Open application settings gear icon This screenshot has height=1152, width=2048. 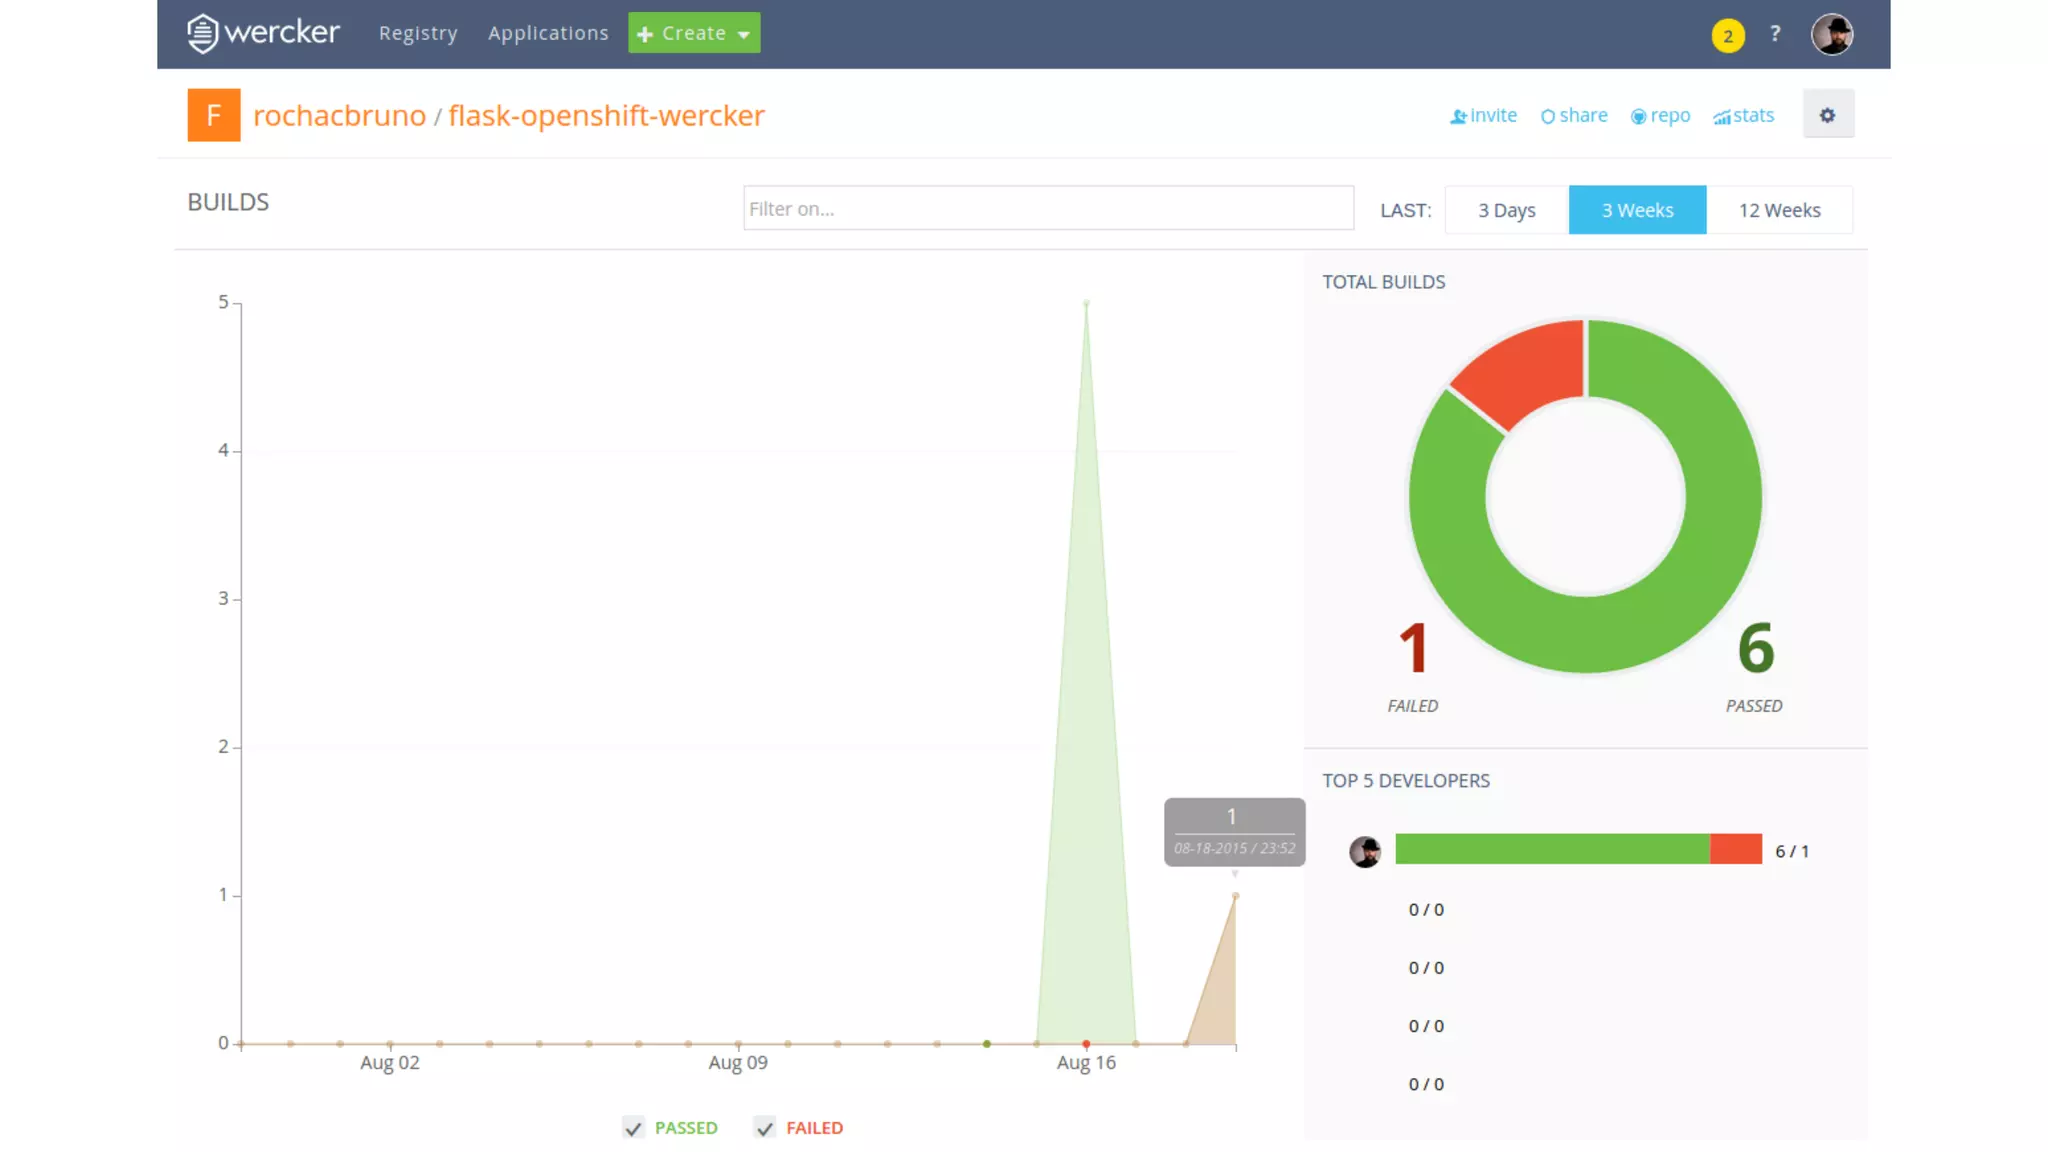[1827, 115]
